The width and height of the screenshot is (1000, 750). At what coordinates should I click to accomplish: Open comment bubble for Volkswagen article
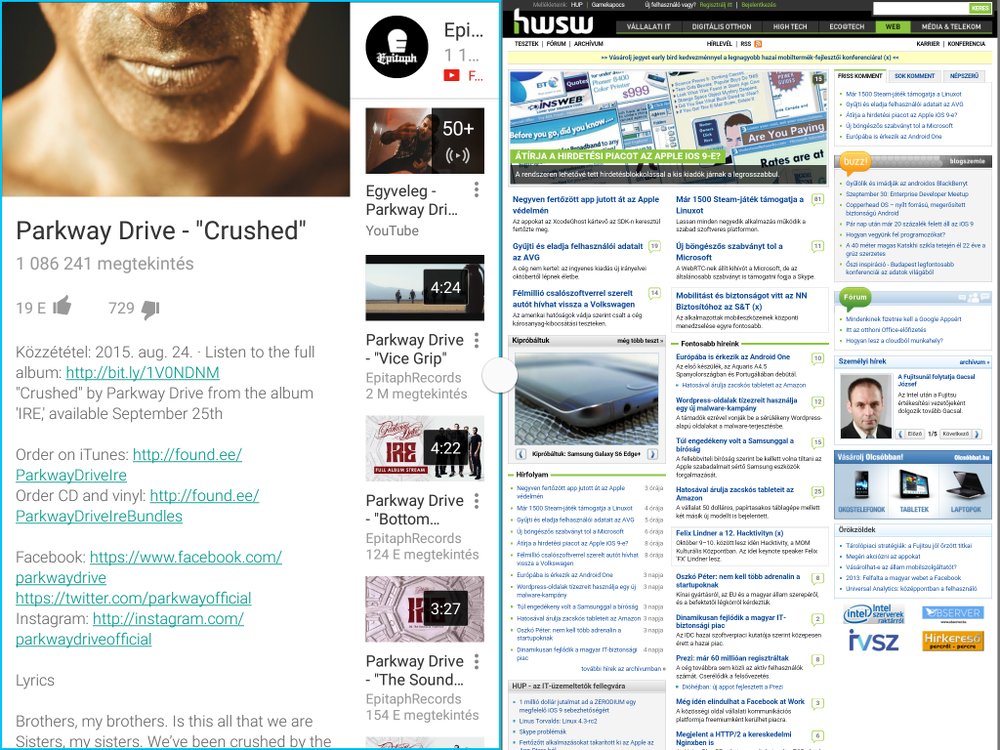[x=654, y=293]
